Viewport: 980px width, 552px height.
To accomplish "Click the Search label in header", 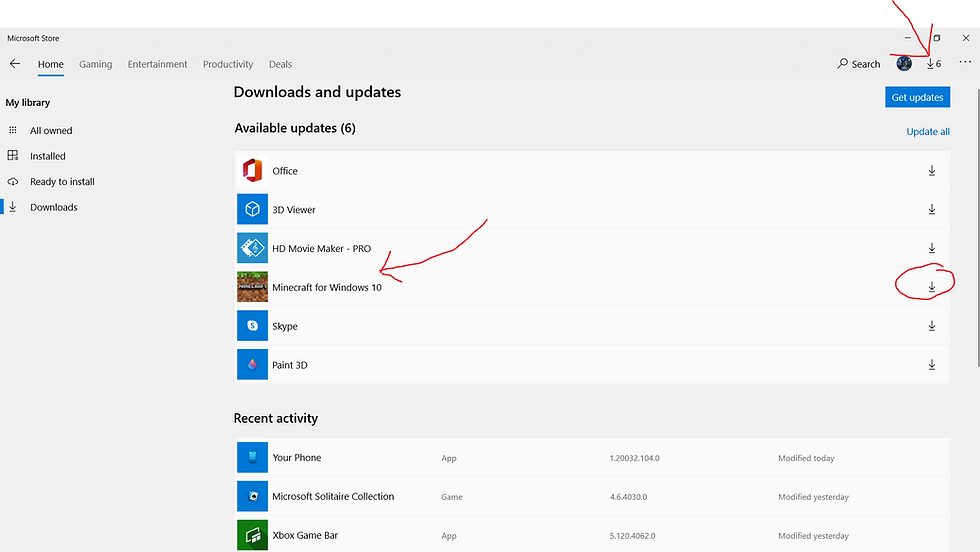I will point(866,64).
